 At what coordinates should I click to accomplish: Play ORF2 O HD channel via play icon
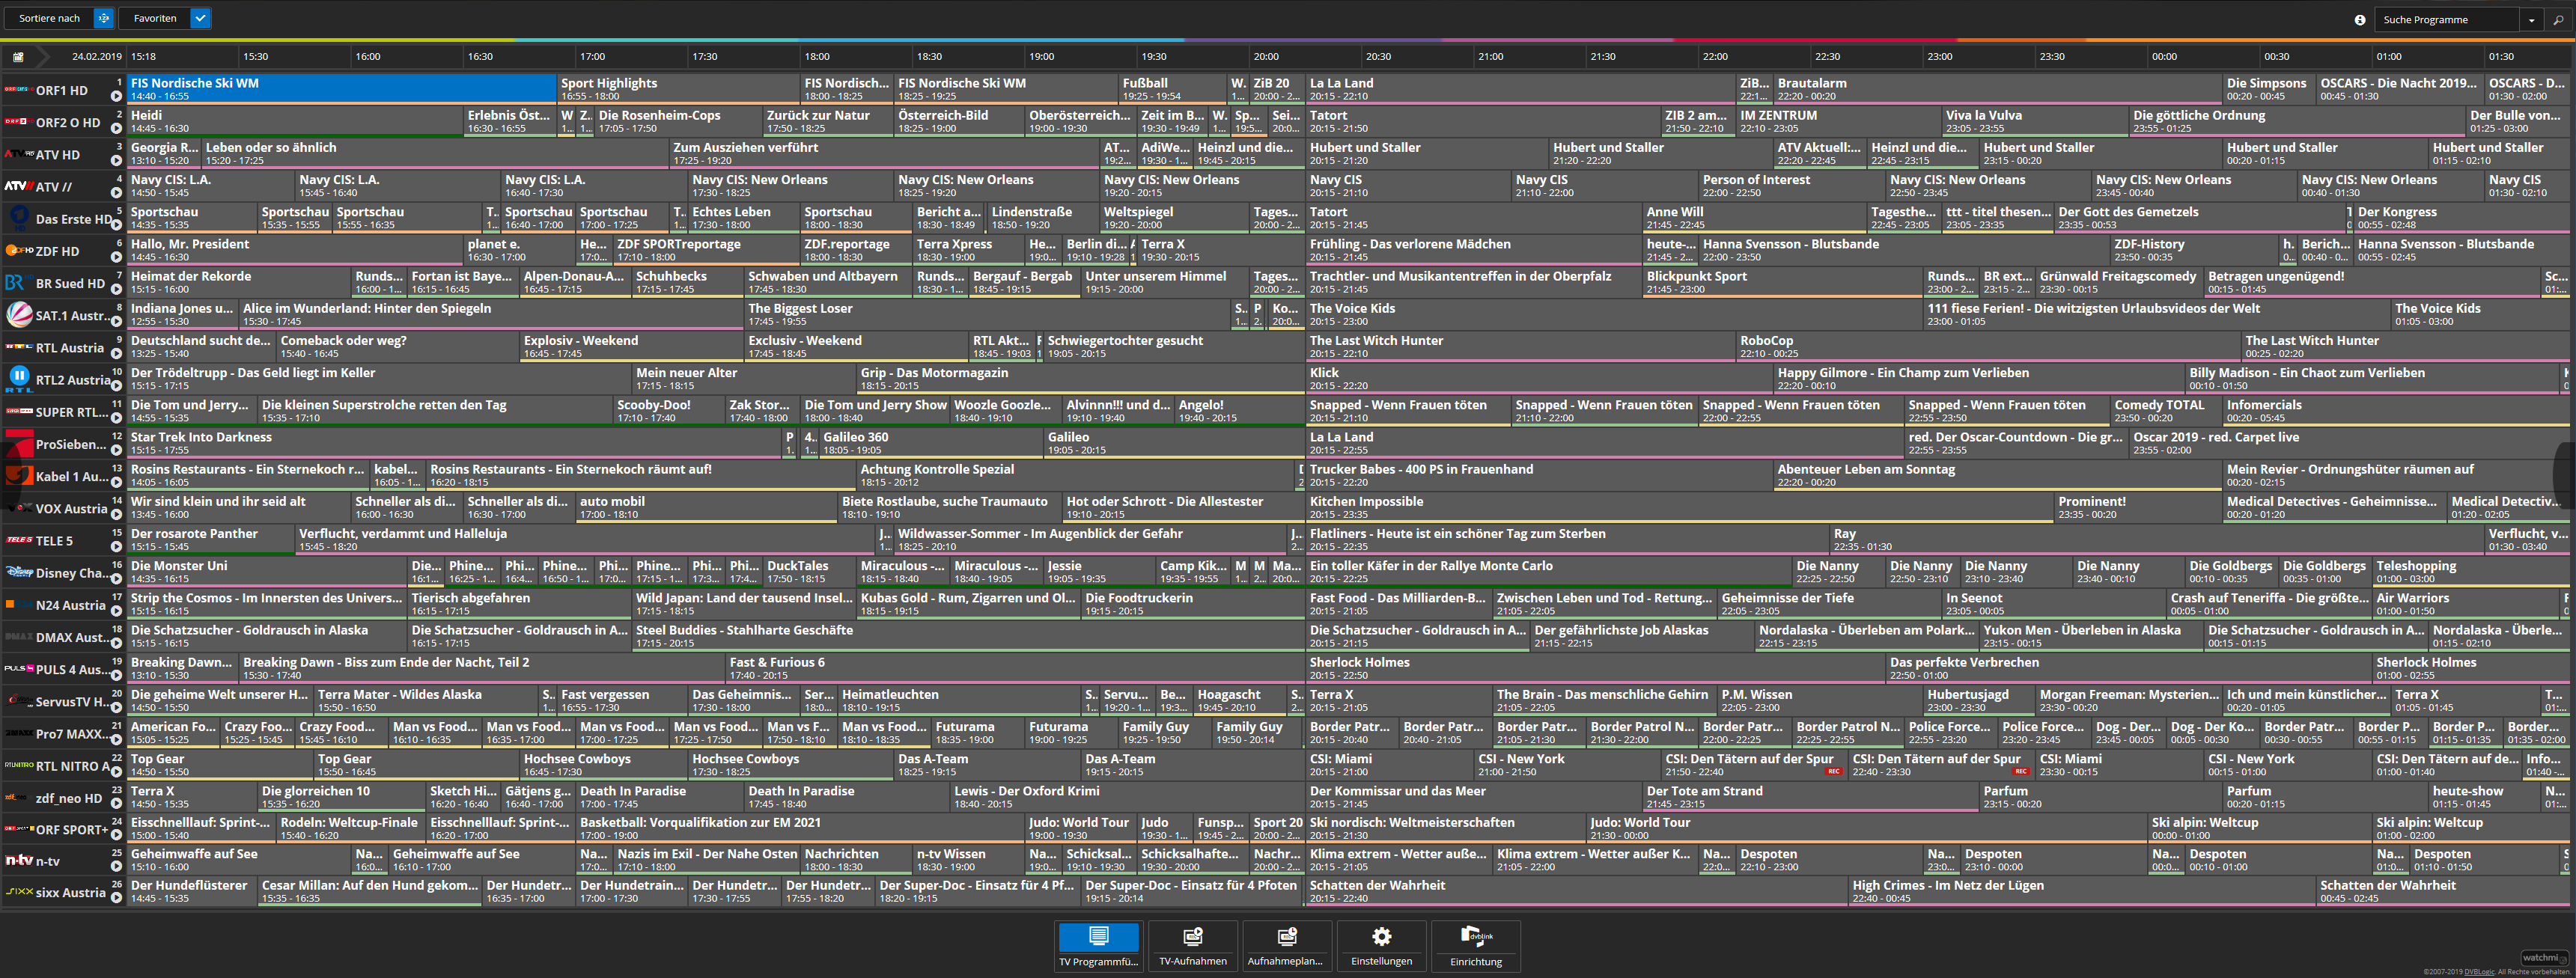(116, 129)
